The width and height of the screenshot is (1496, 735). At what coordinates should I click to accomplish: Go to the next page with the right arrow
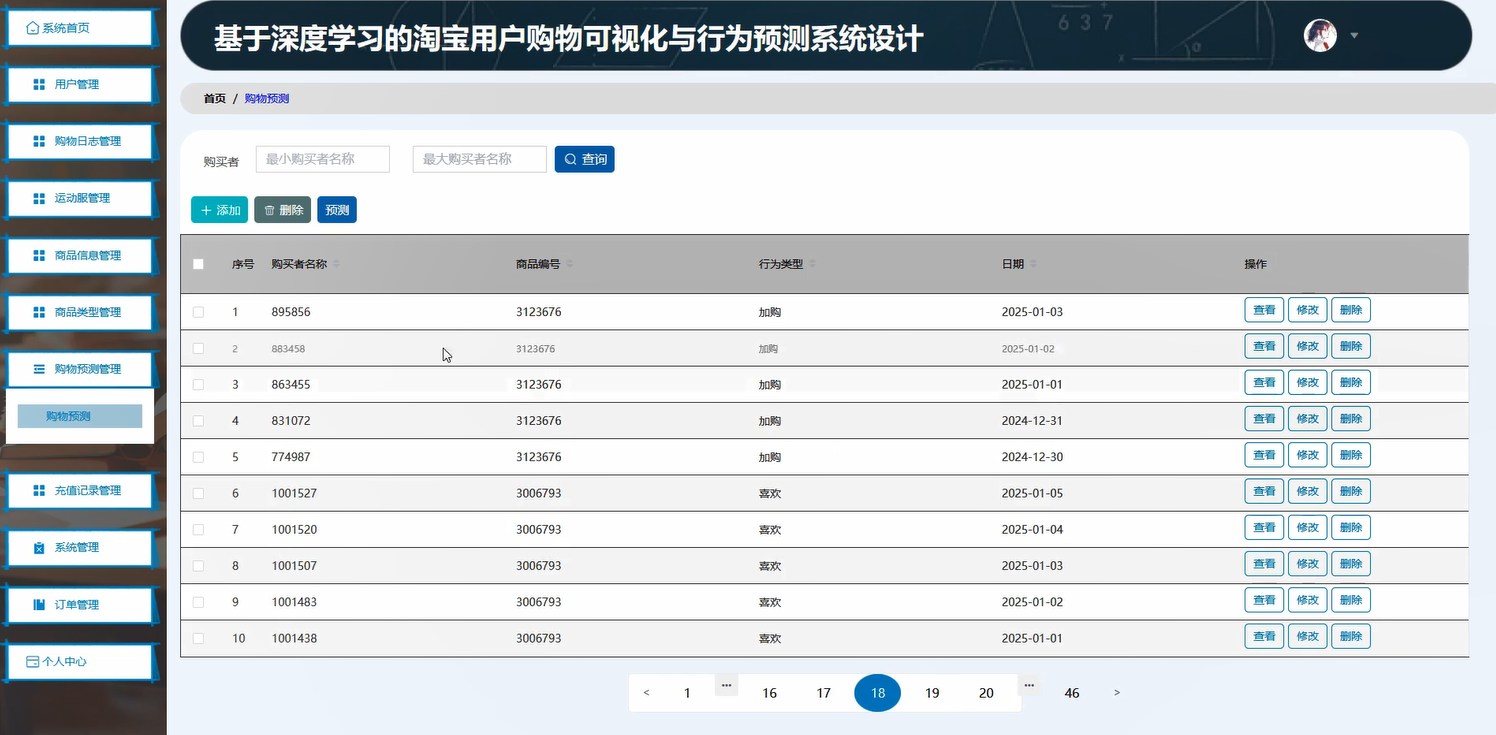[1117, 693]
